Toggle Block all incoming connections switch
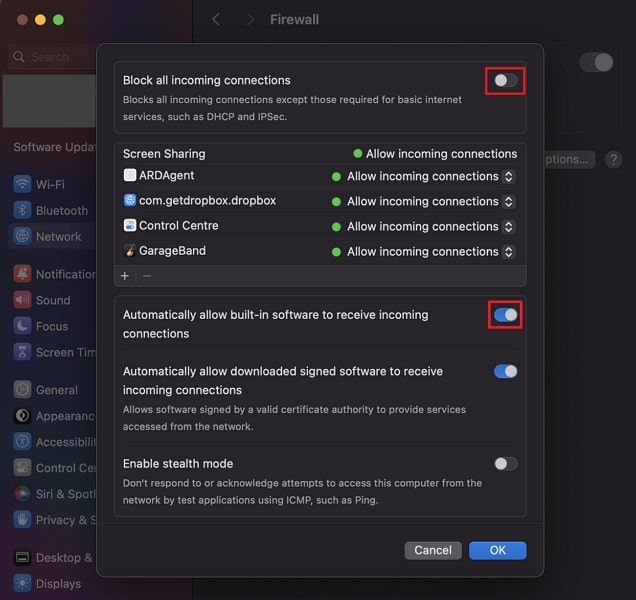This screenshot has width=636, height=600. (506, 81)
